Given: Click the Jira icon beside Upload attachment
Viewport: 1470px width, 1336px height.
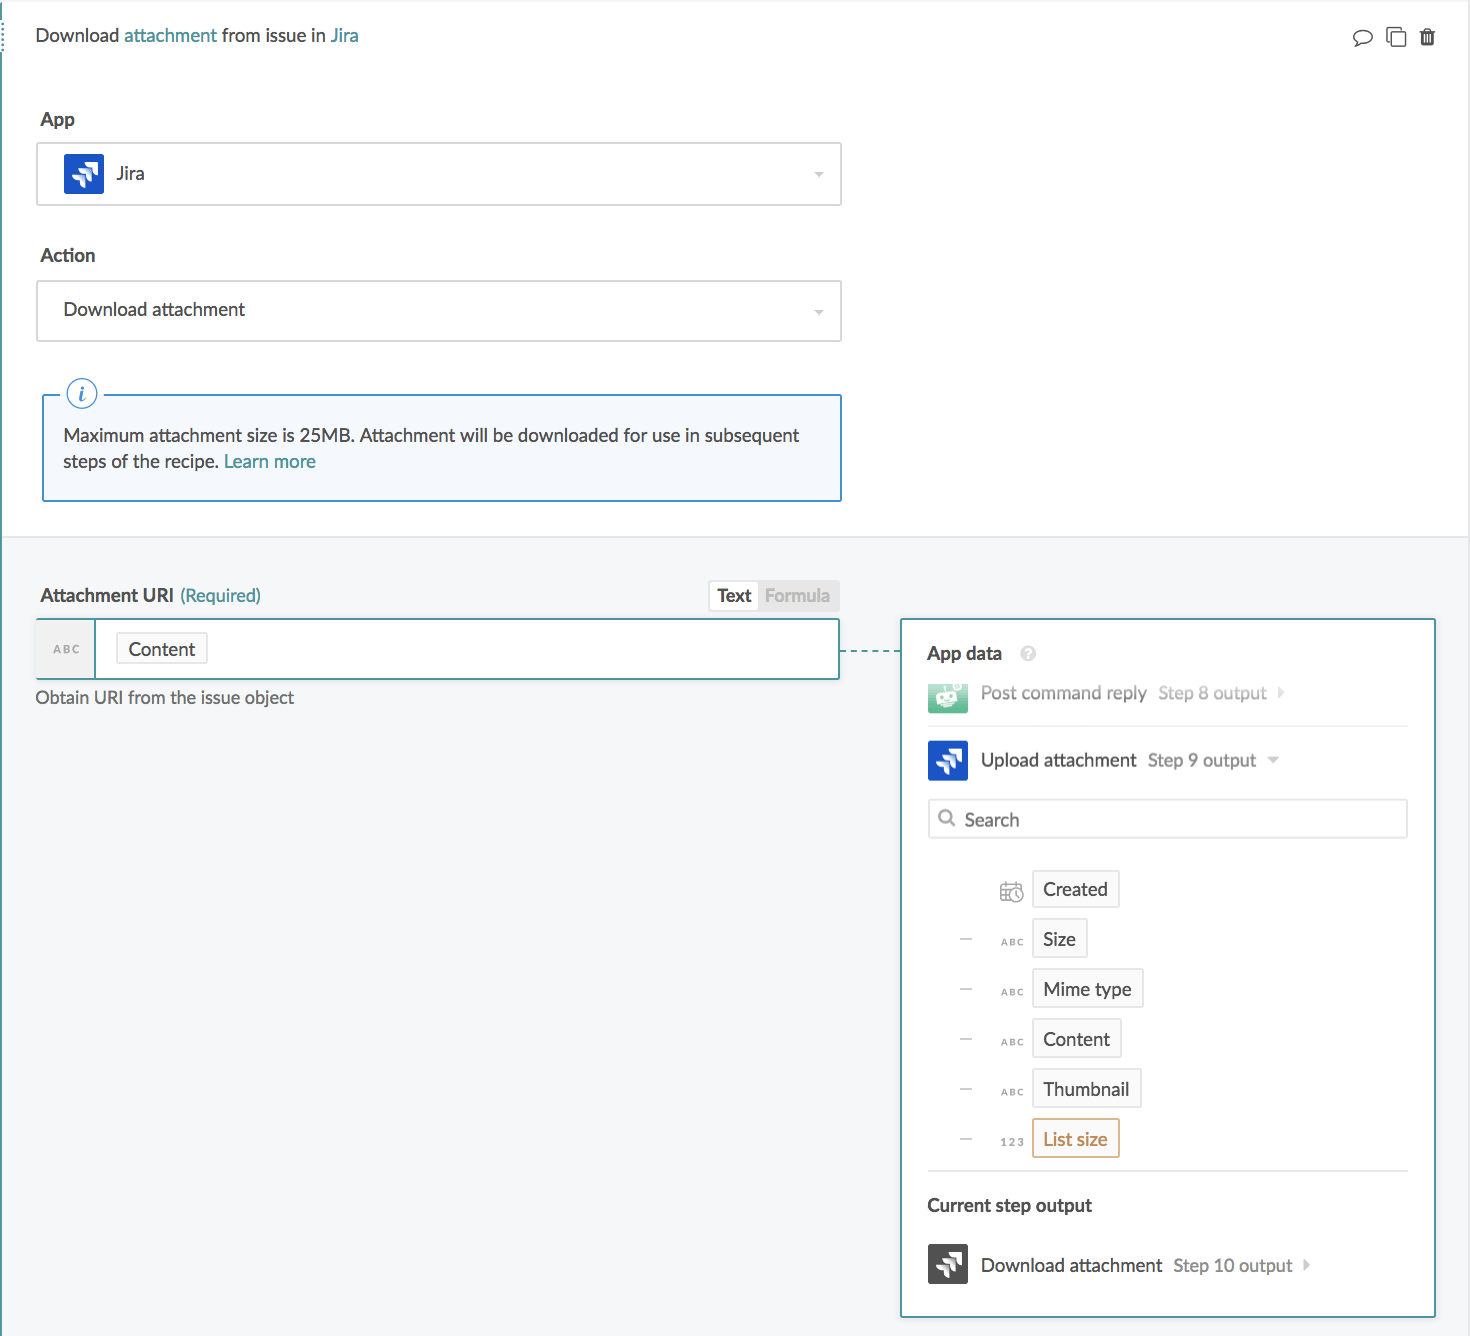Looking at the screenshot, I should pos(947,761).
